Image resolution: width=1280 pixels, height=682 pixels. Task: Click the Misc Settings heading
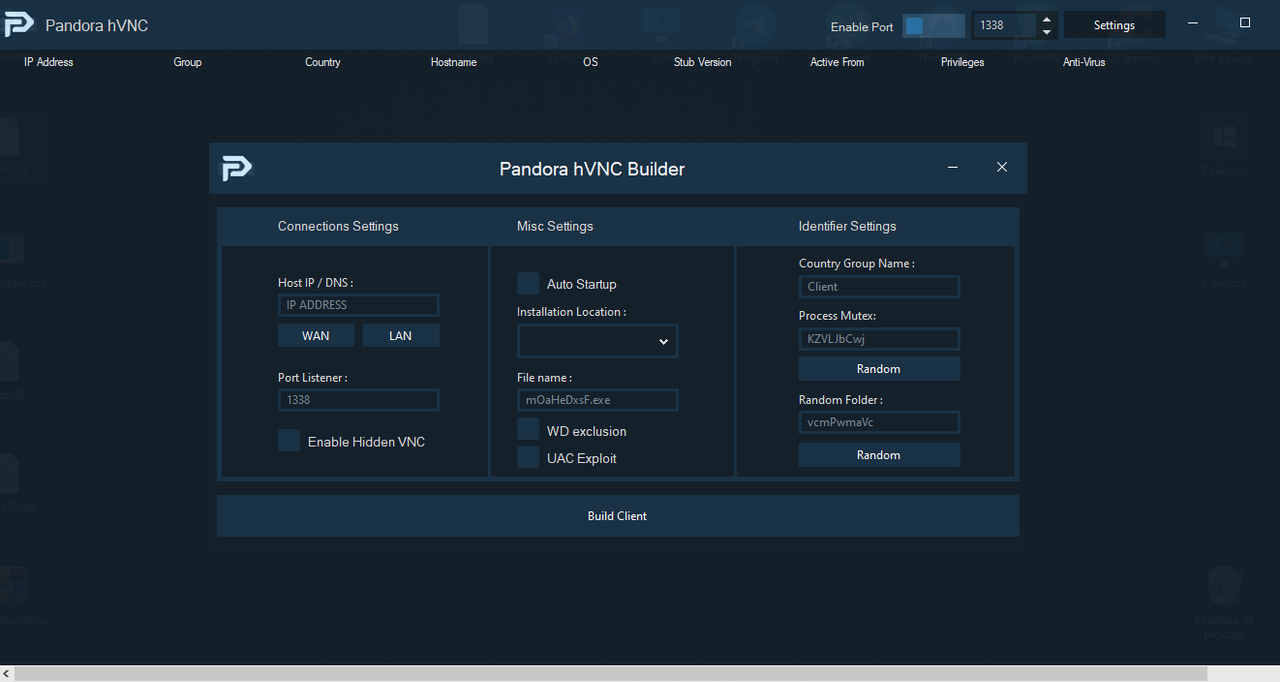click(x=555, y=226)
